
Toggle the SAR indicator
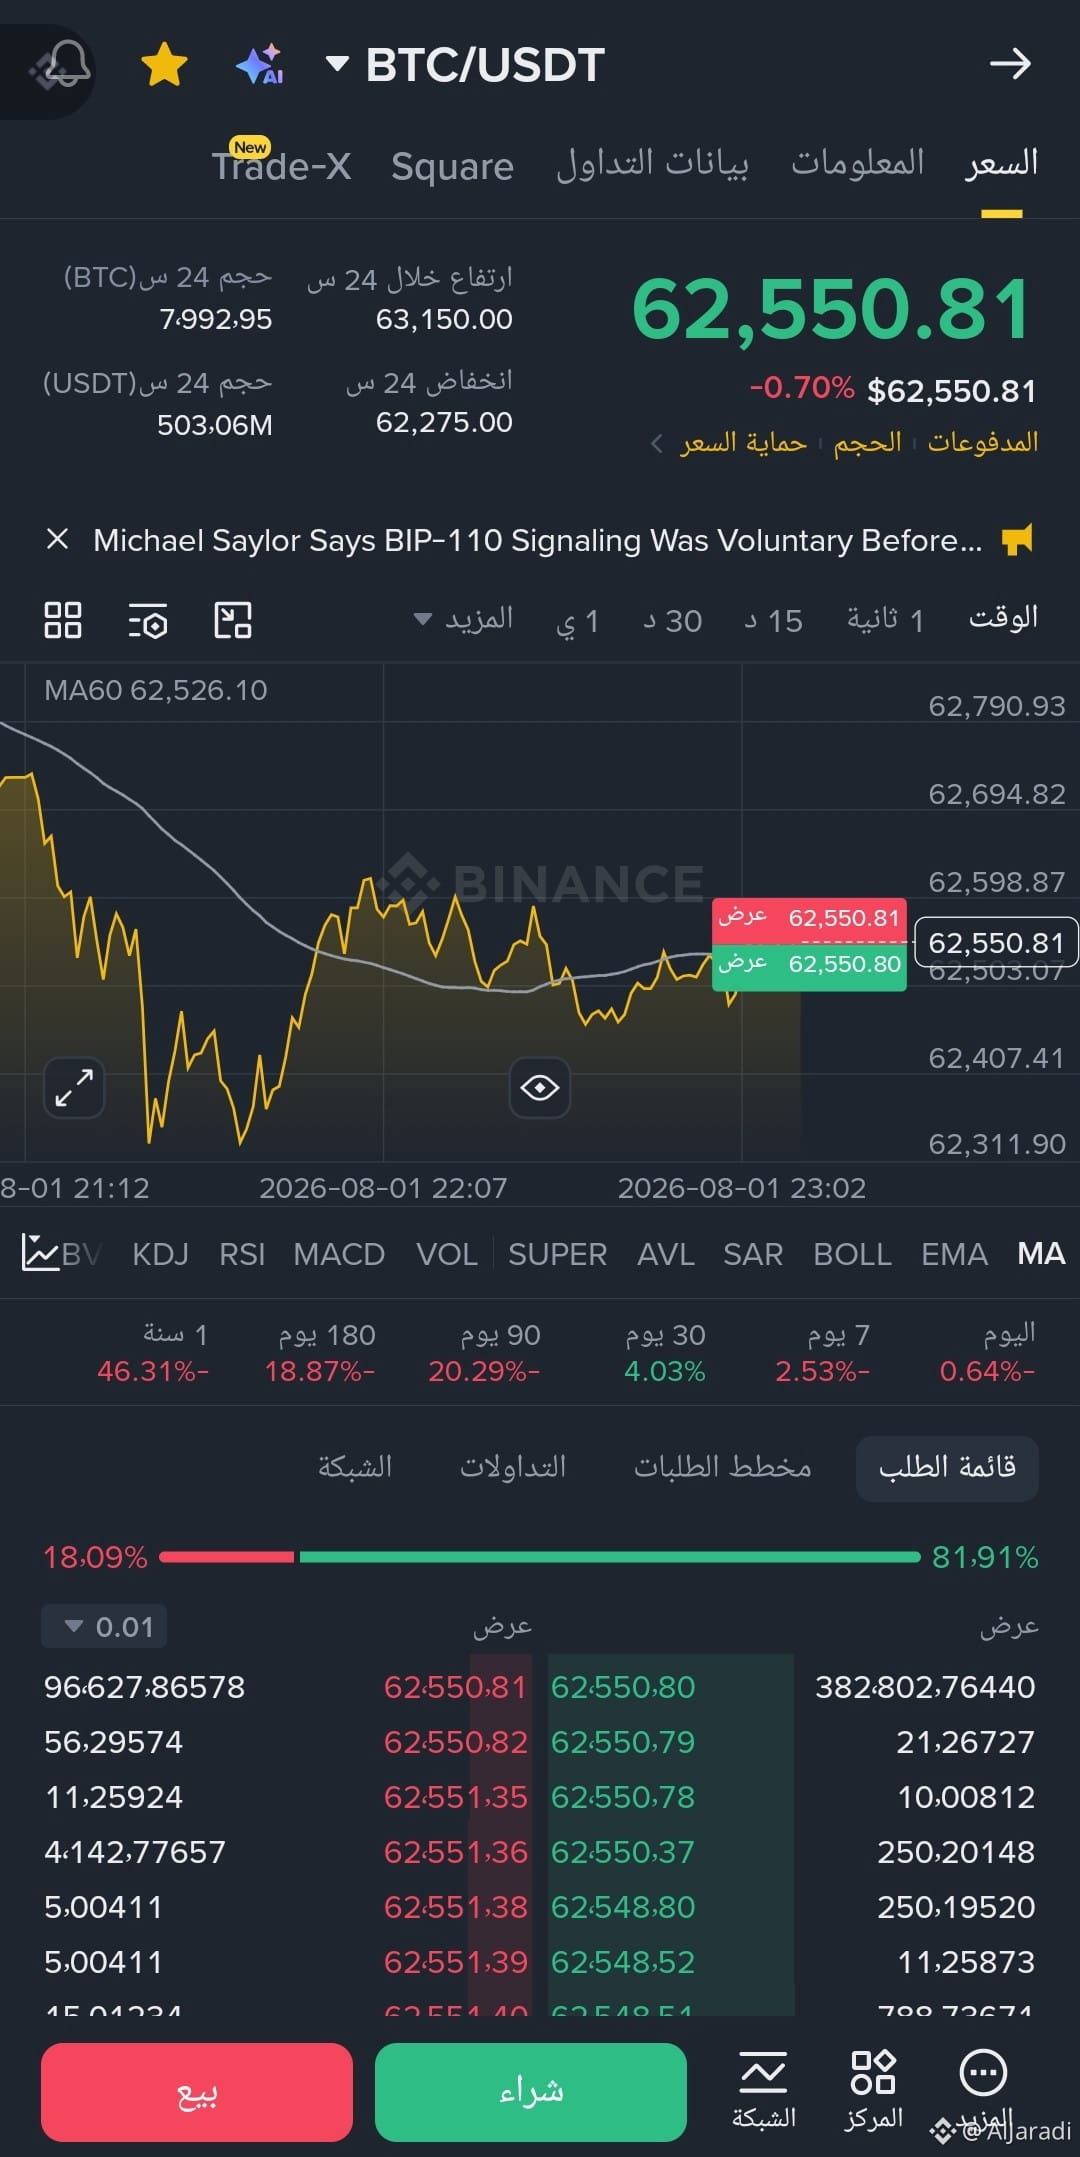tap(753, 1254)
